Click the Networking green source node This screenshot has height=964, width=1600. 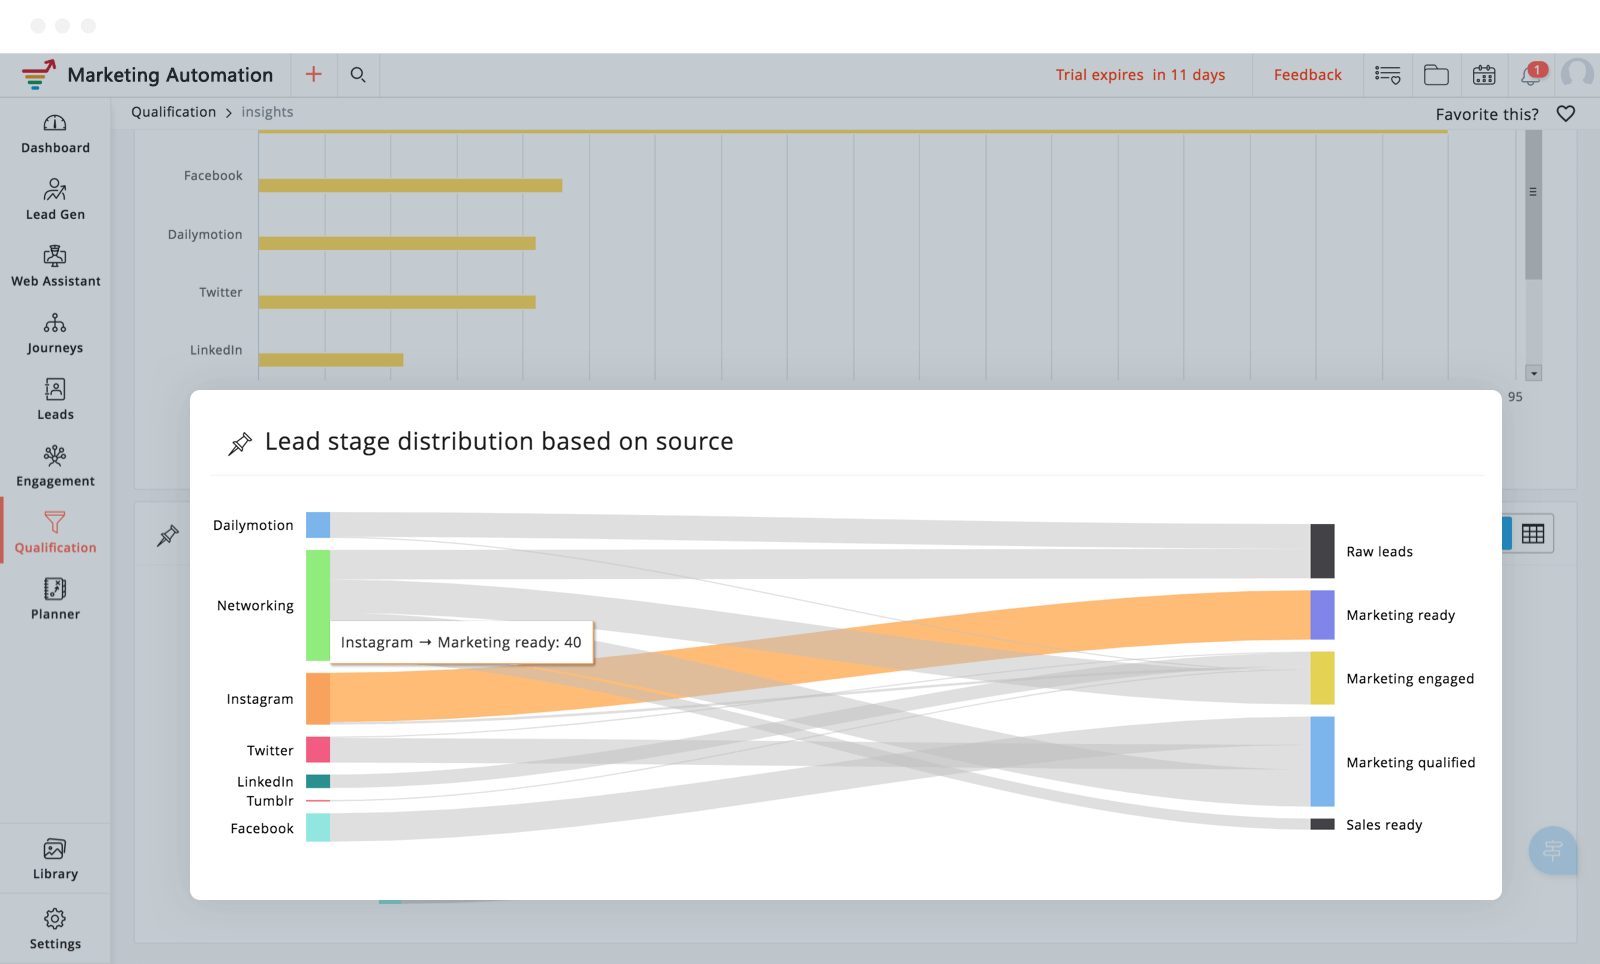(318, 605)
